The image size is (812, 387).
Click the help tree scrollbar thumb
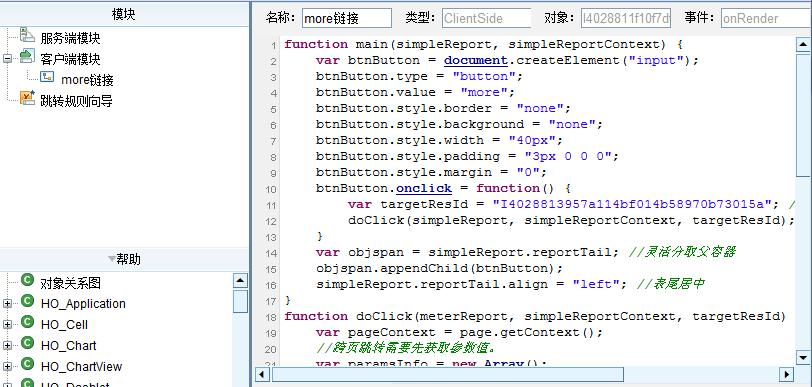240,301
